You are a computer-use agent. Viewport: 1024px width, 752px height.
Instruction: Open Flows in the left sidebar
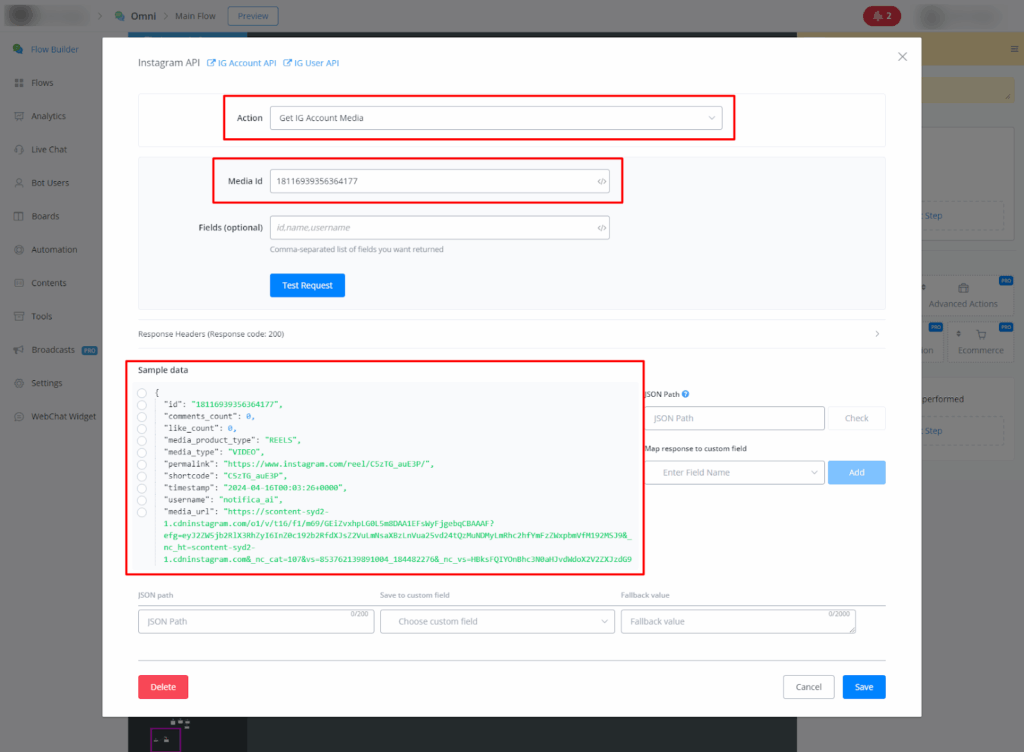(41, 83)
